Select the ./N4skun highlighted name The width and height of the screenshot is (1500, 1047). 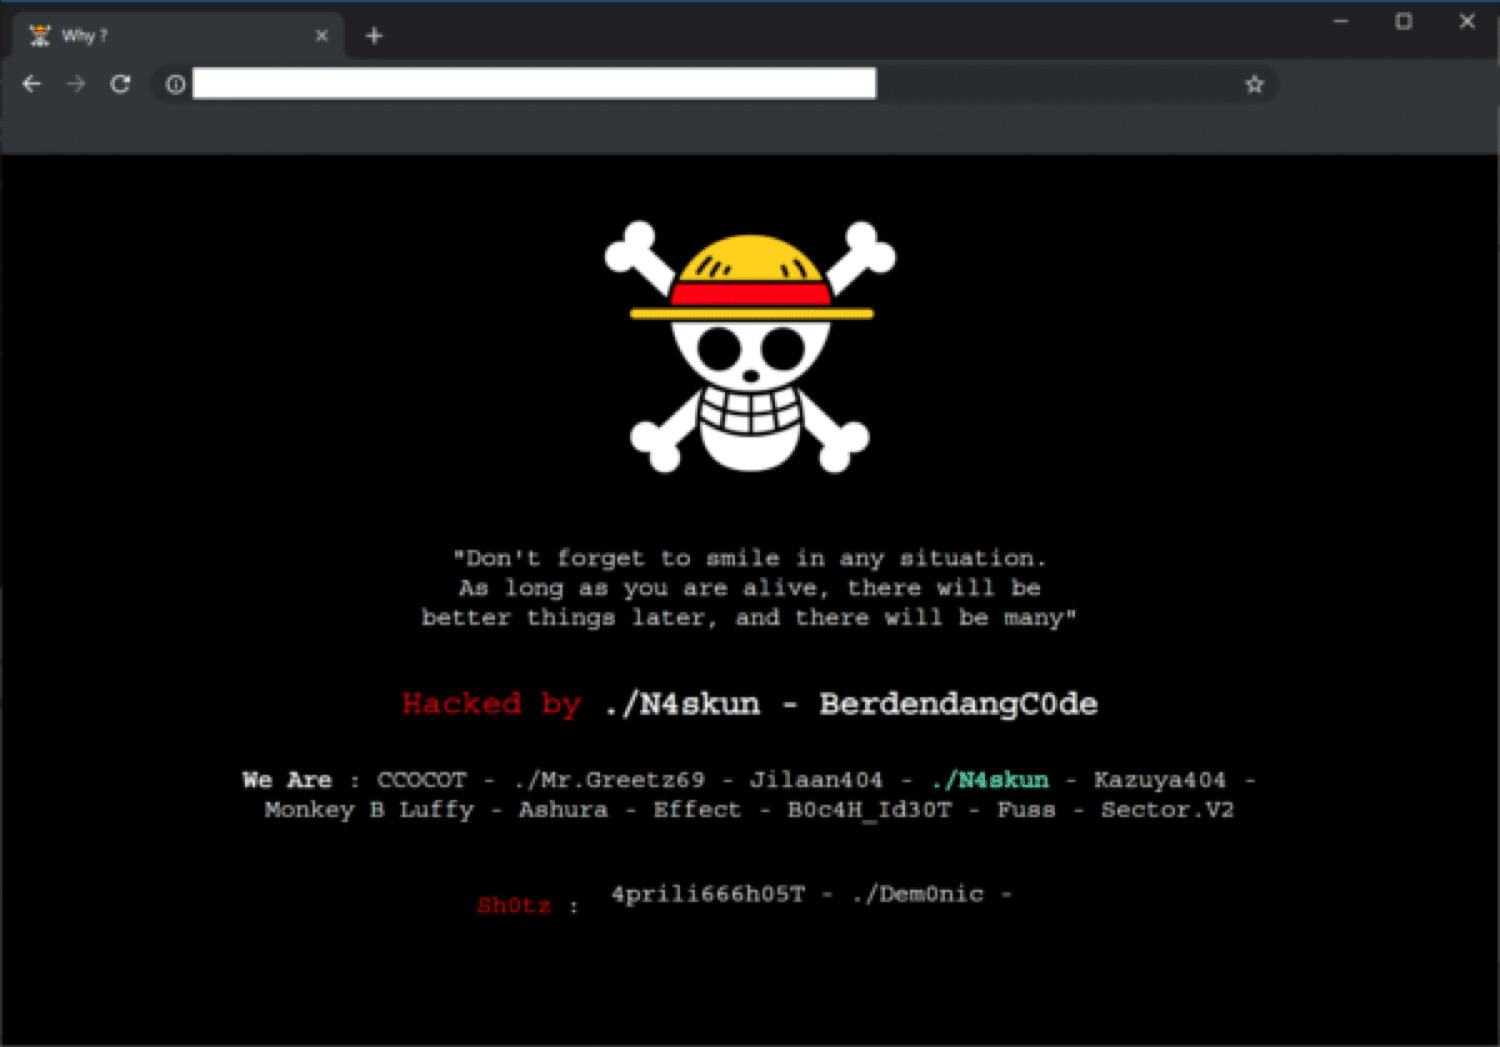point(990,780)
